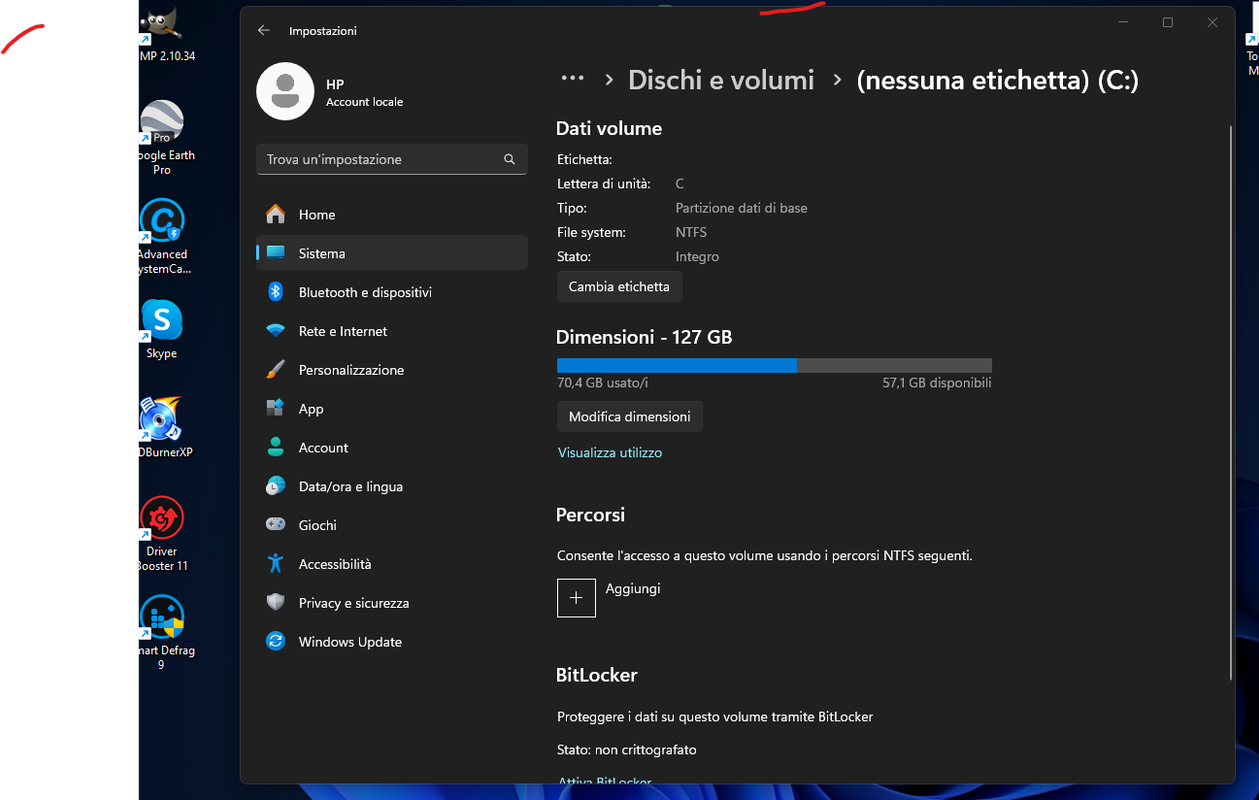Click the search magnifier icon
1259x800 pixels.
pyautogui.click(x=509, y=159)
